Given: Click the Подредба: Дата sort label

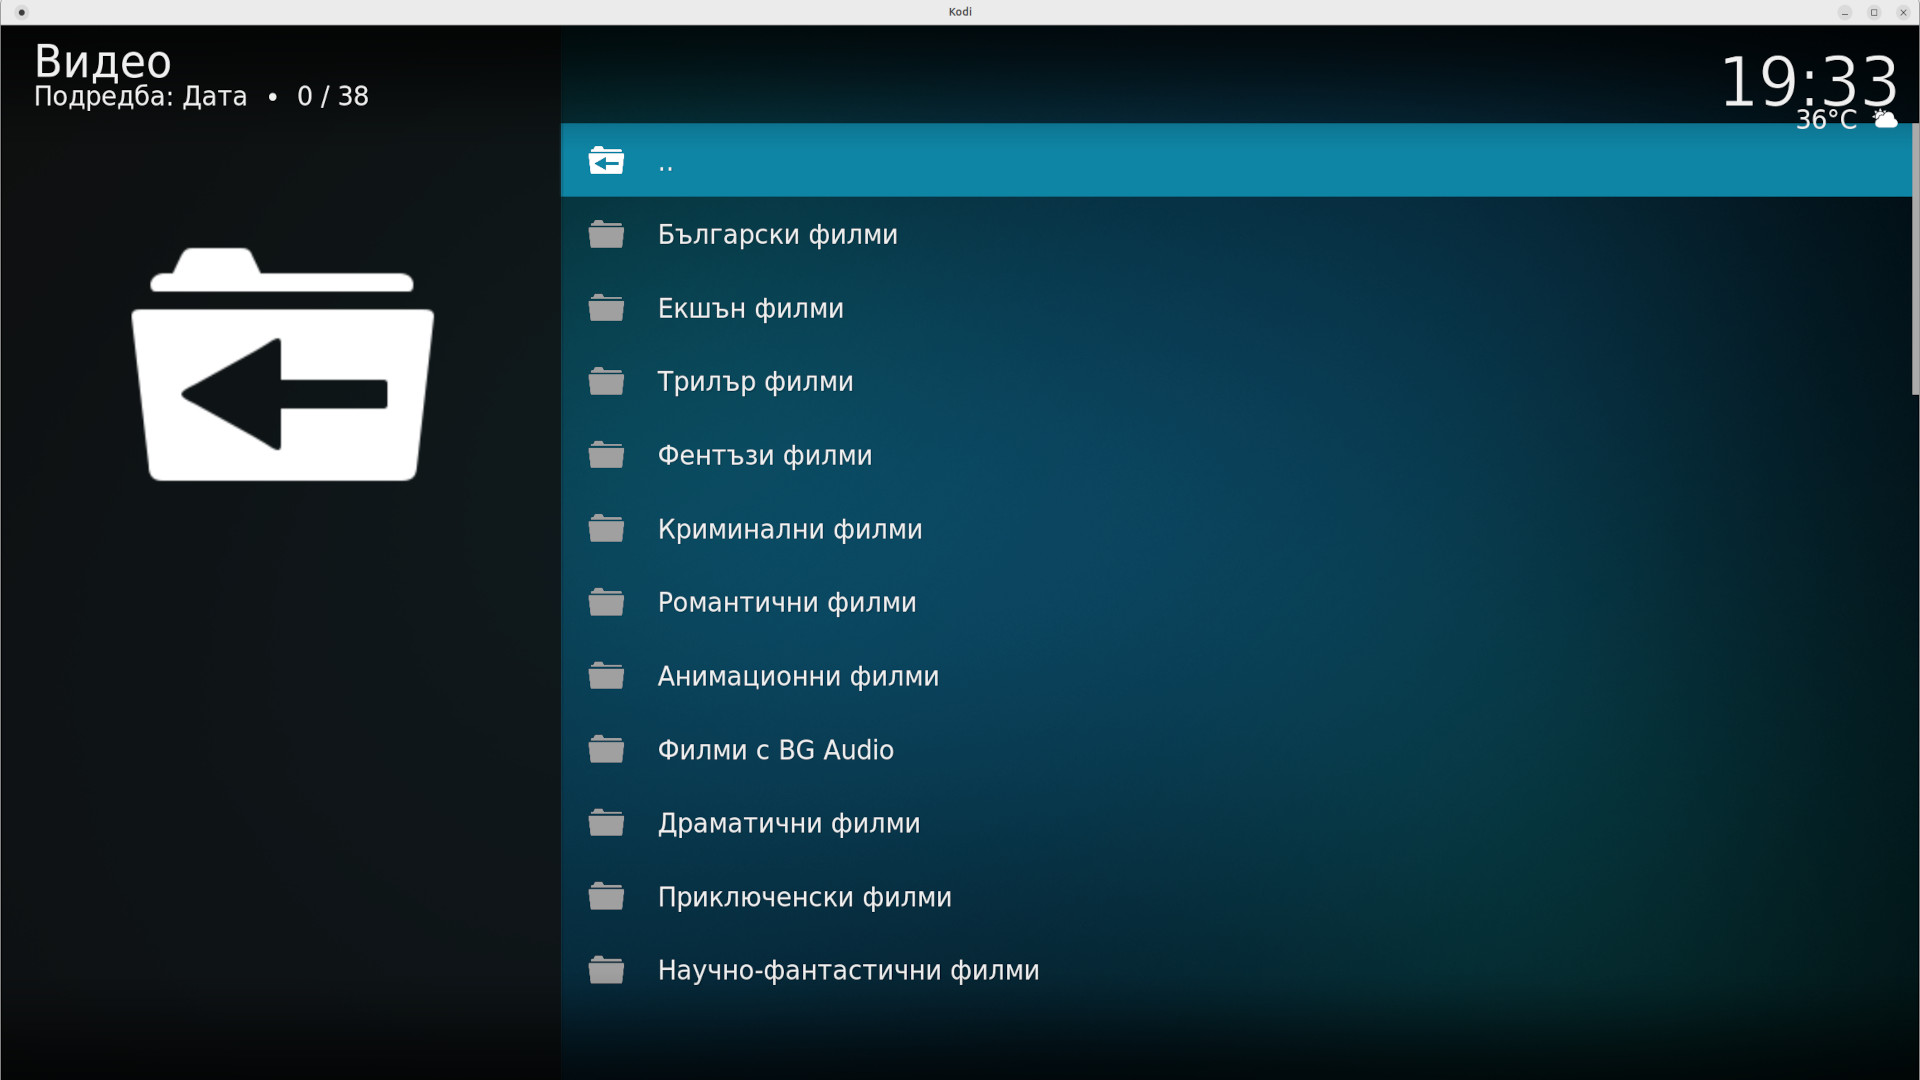Looking at the screenshot, I should pyautogui.click(x=140, y=96).
